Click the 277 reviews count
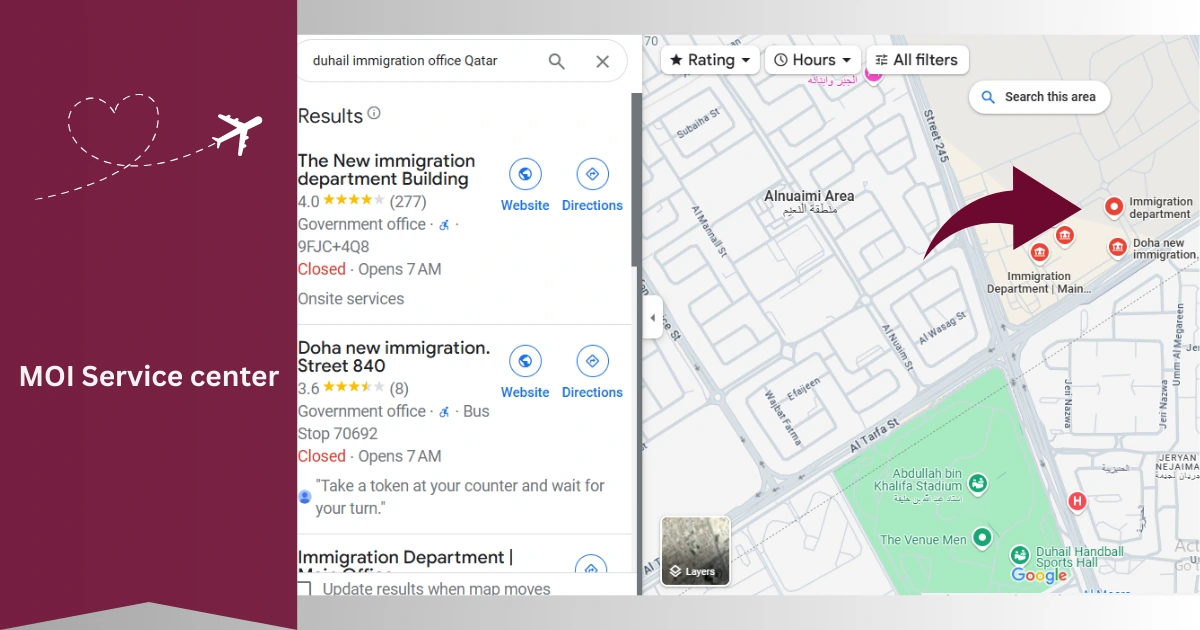The width and height of the screenshot is (1200, 630). point(408,201)
